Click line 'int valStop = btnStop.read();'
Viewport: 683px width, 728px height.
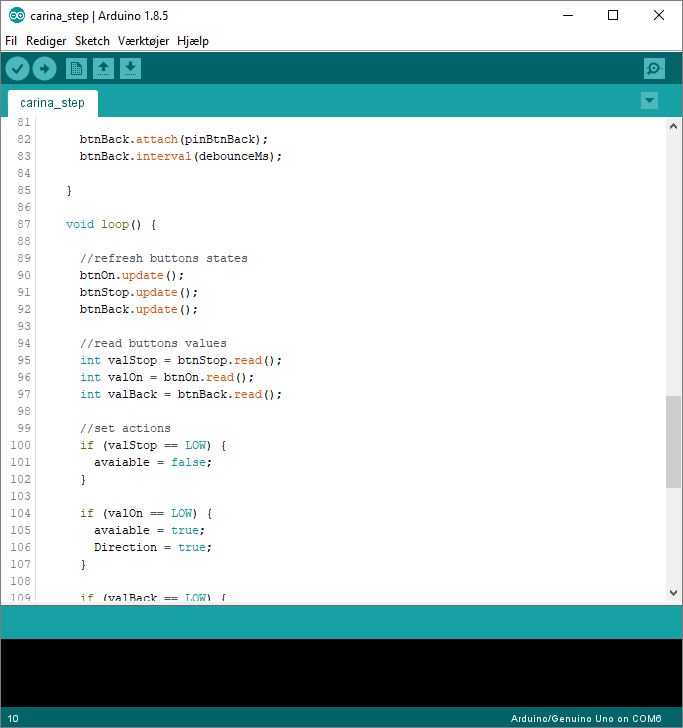pyautogui.click(x=181, y=361)
